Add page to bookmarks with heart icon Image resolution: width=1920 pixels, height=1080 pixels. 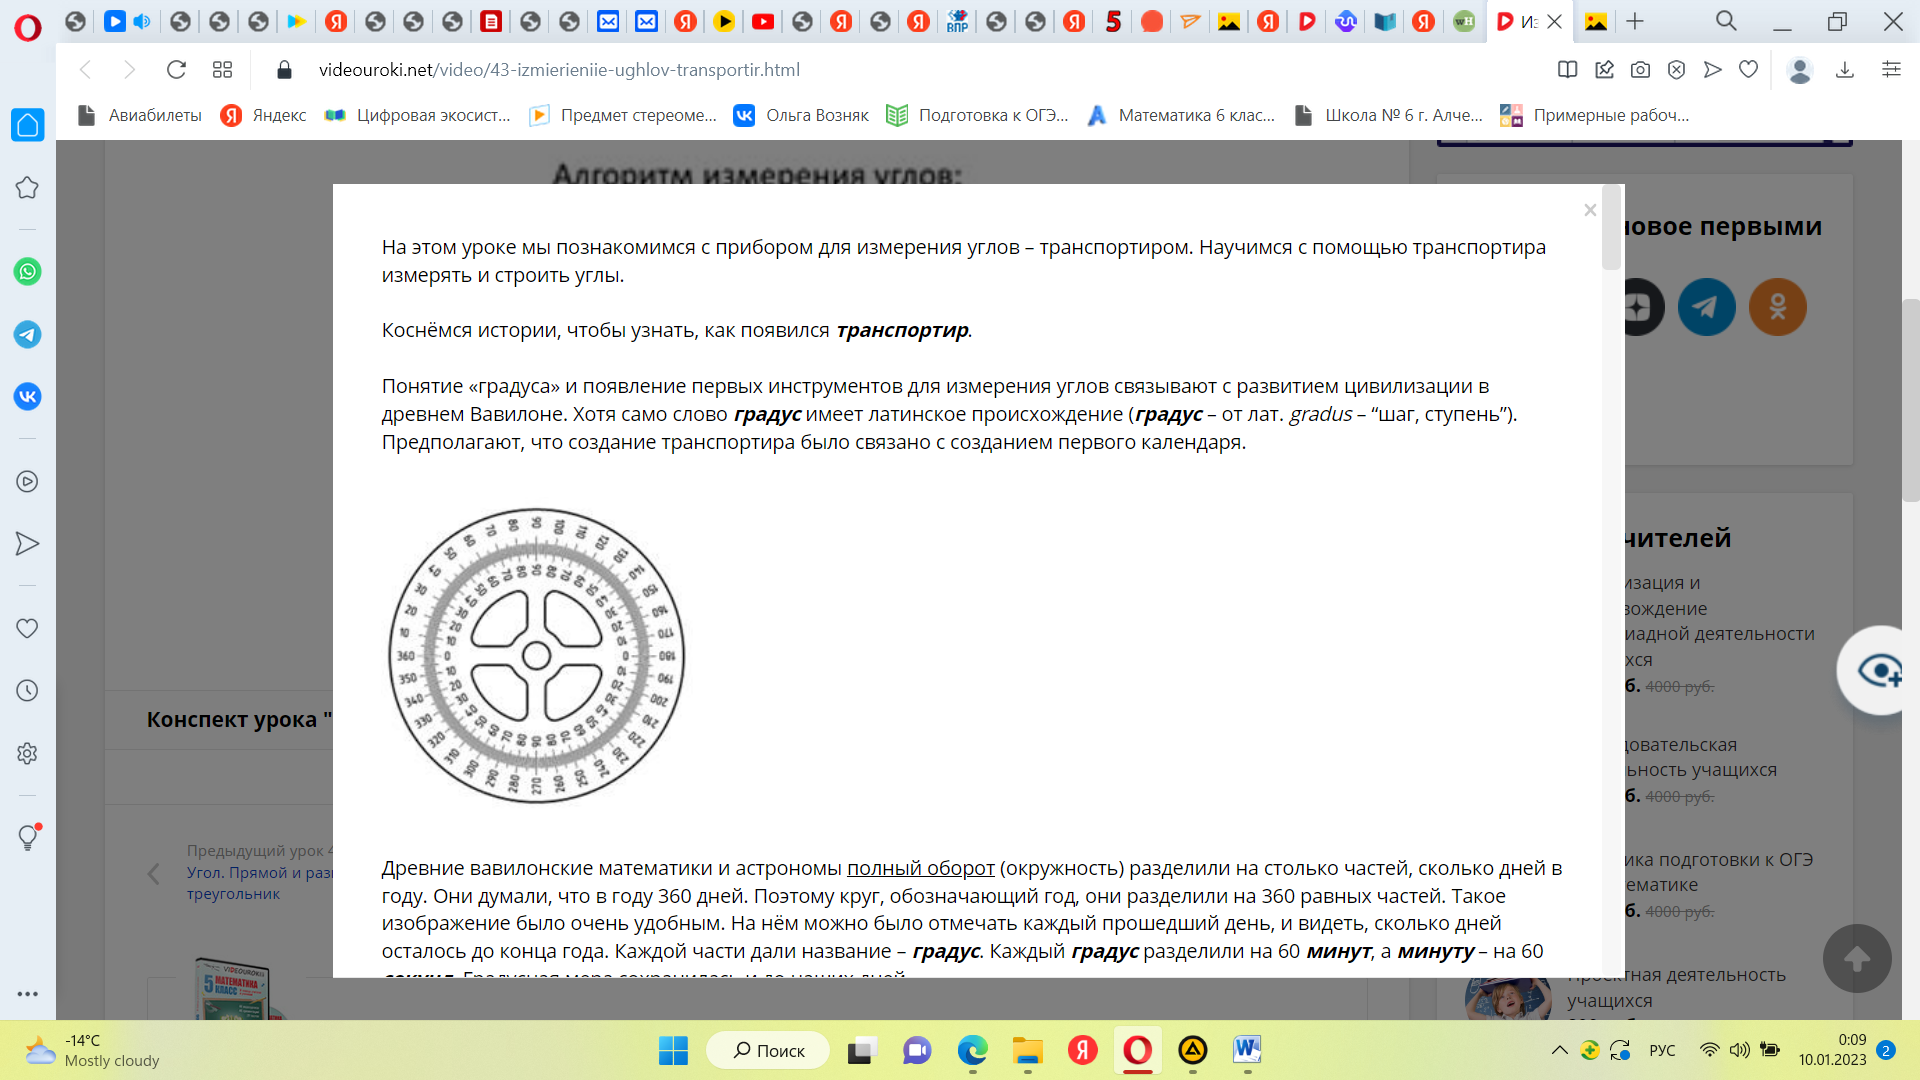click(1749, 70)
